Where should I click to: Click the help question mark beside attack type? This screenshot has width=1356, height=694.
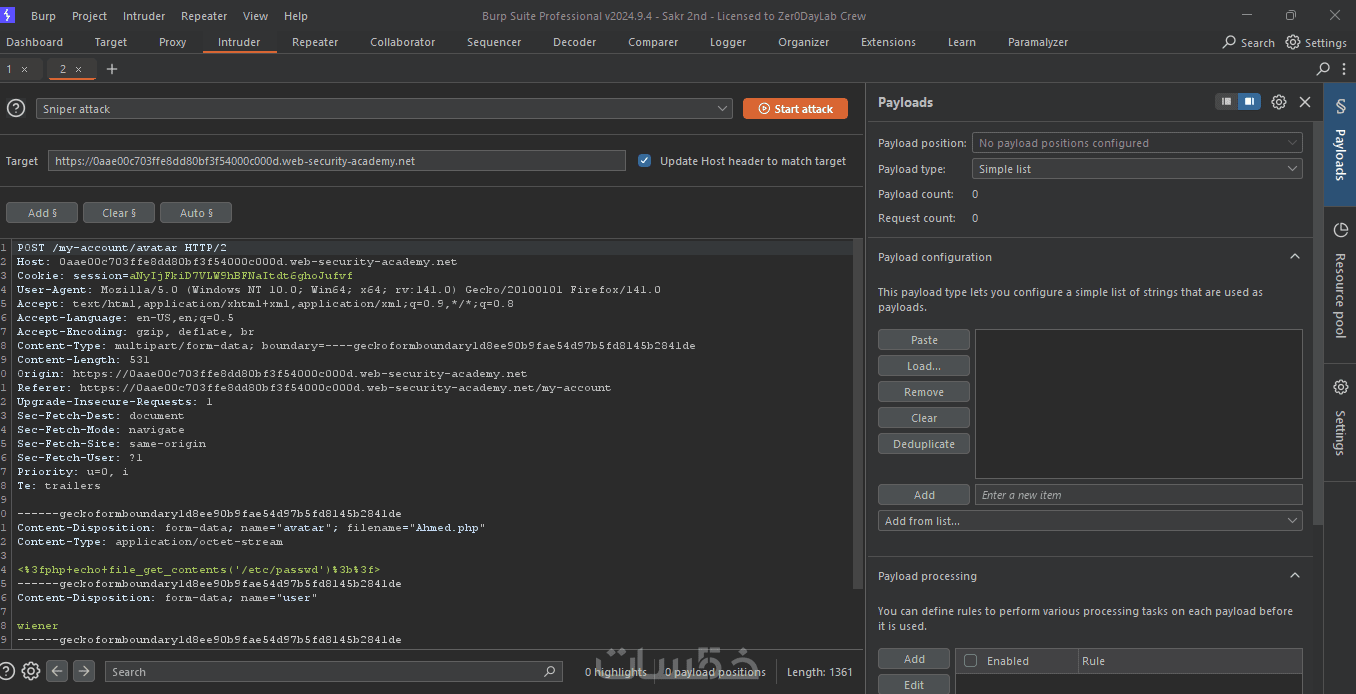coord(16,108)
